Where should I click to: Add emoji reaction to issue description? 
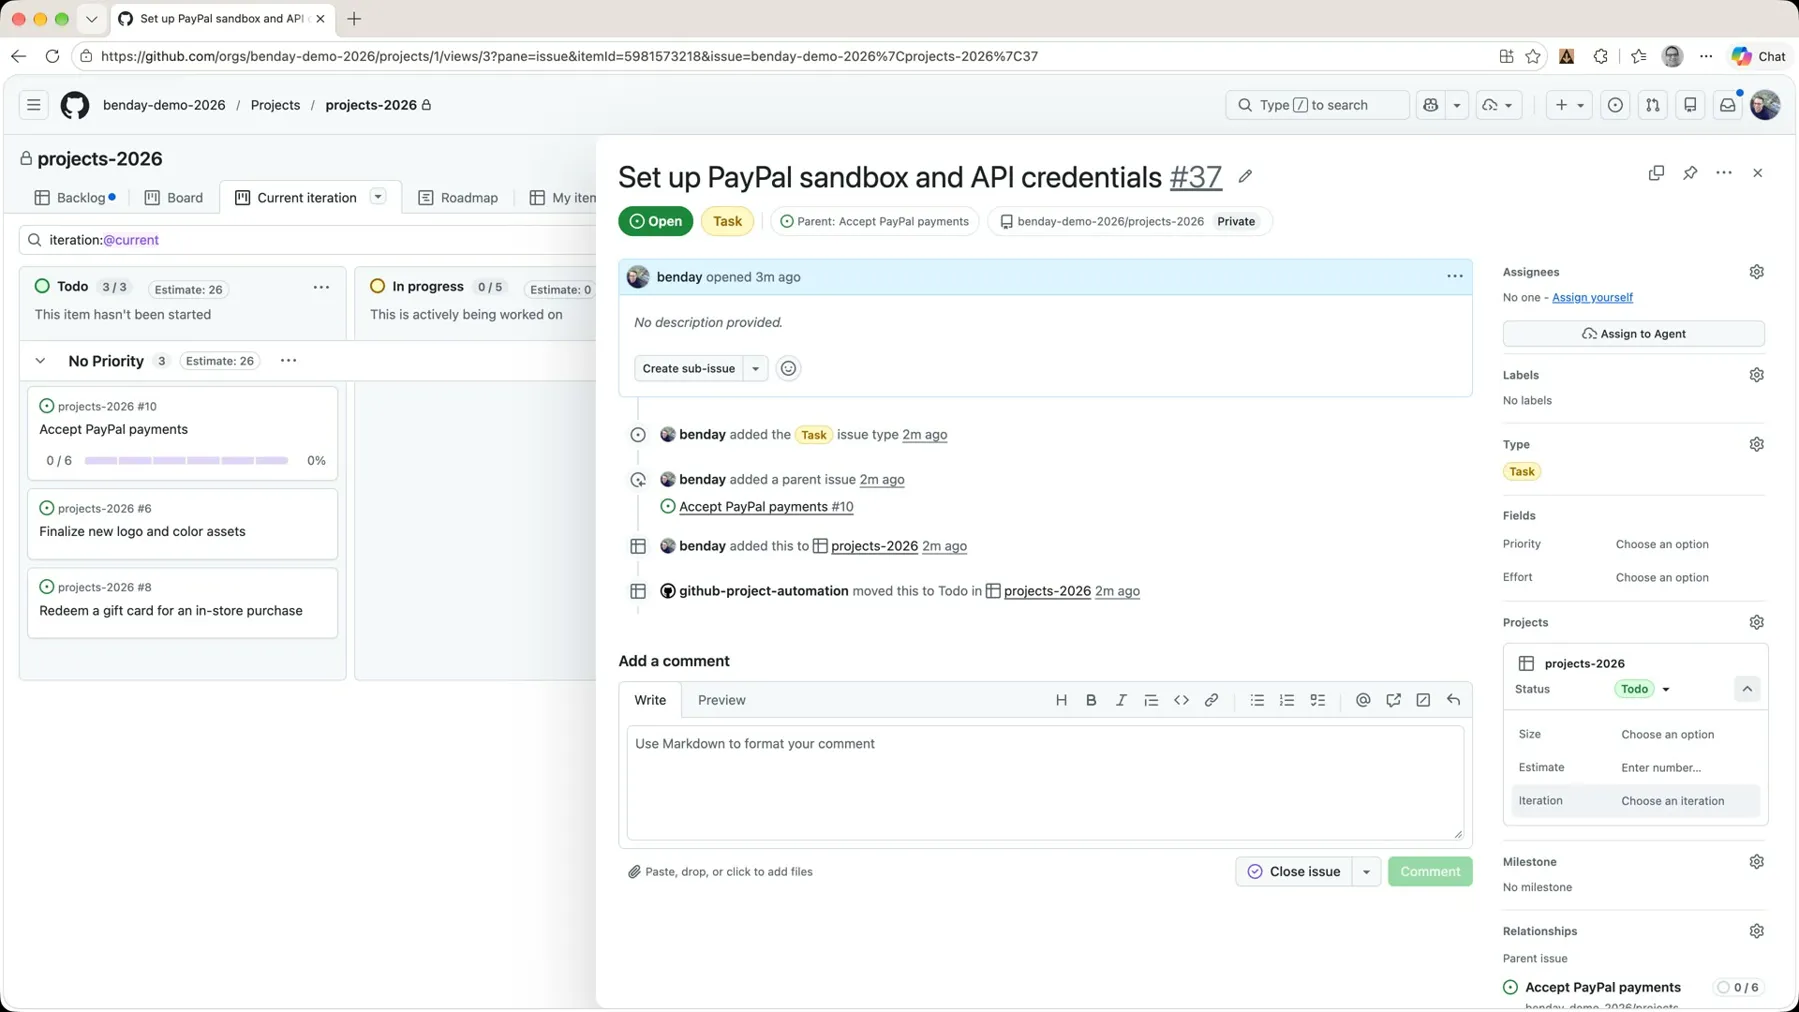pyautogui.click(x=788, y=368)
